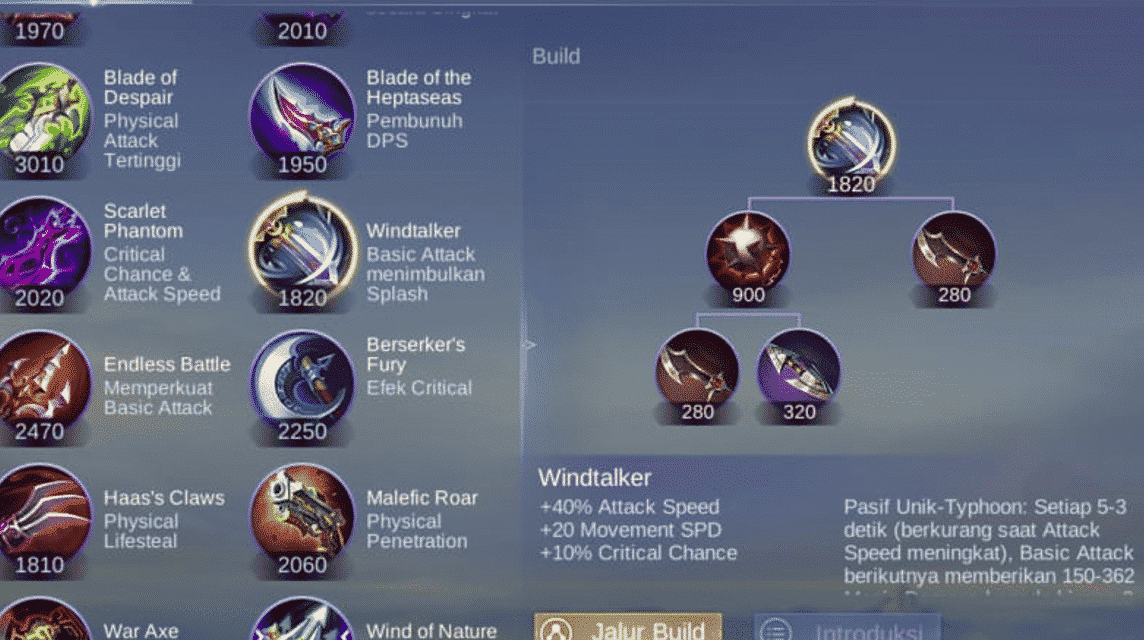Select the bottom-left 280 gold dagger component
1144x640 pixels.
(x=697, y=371)
